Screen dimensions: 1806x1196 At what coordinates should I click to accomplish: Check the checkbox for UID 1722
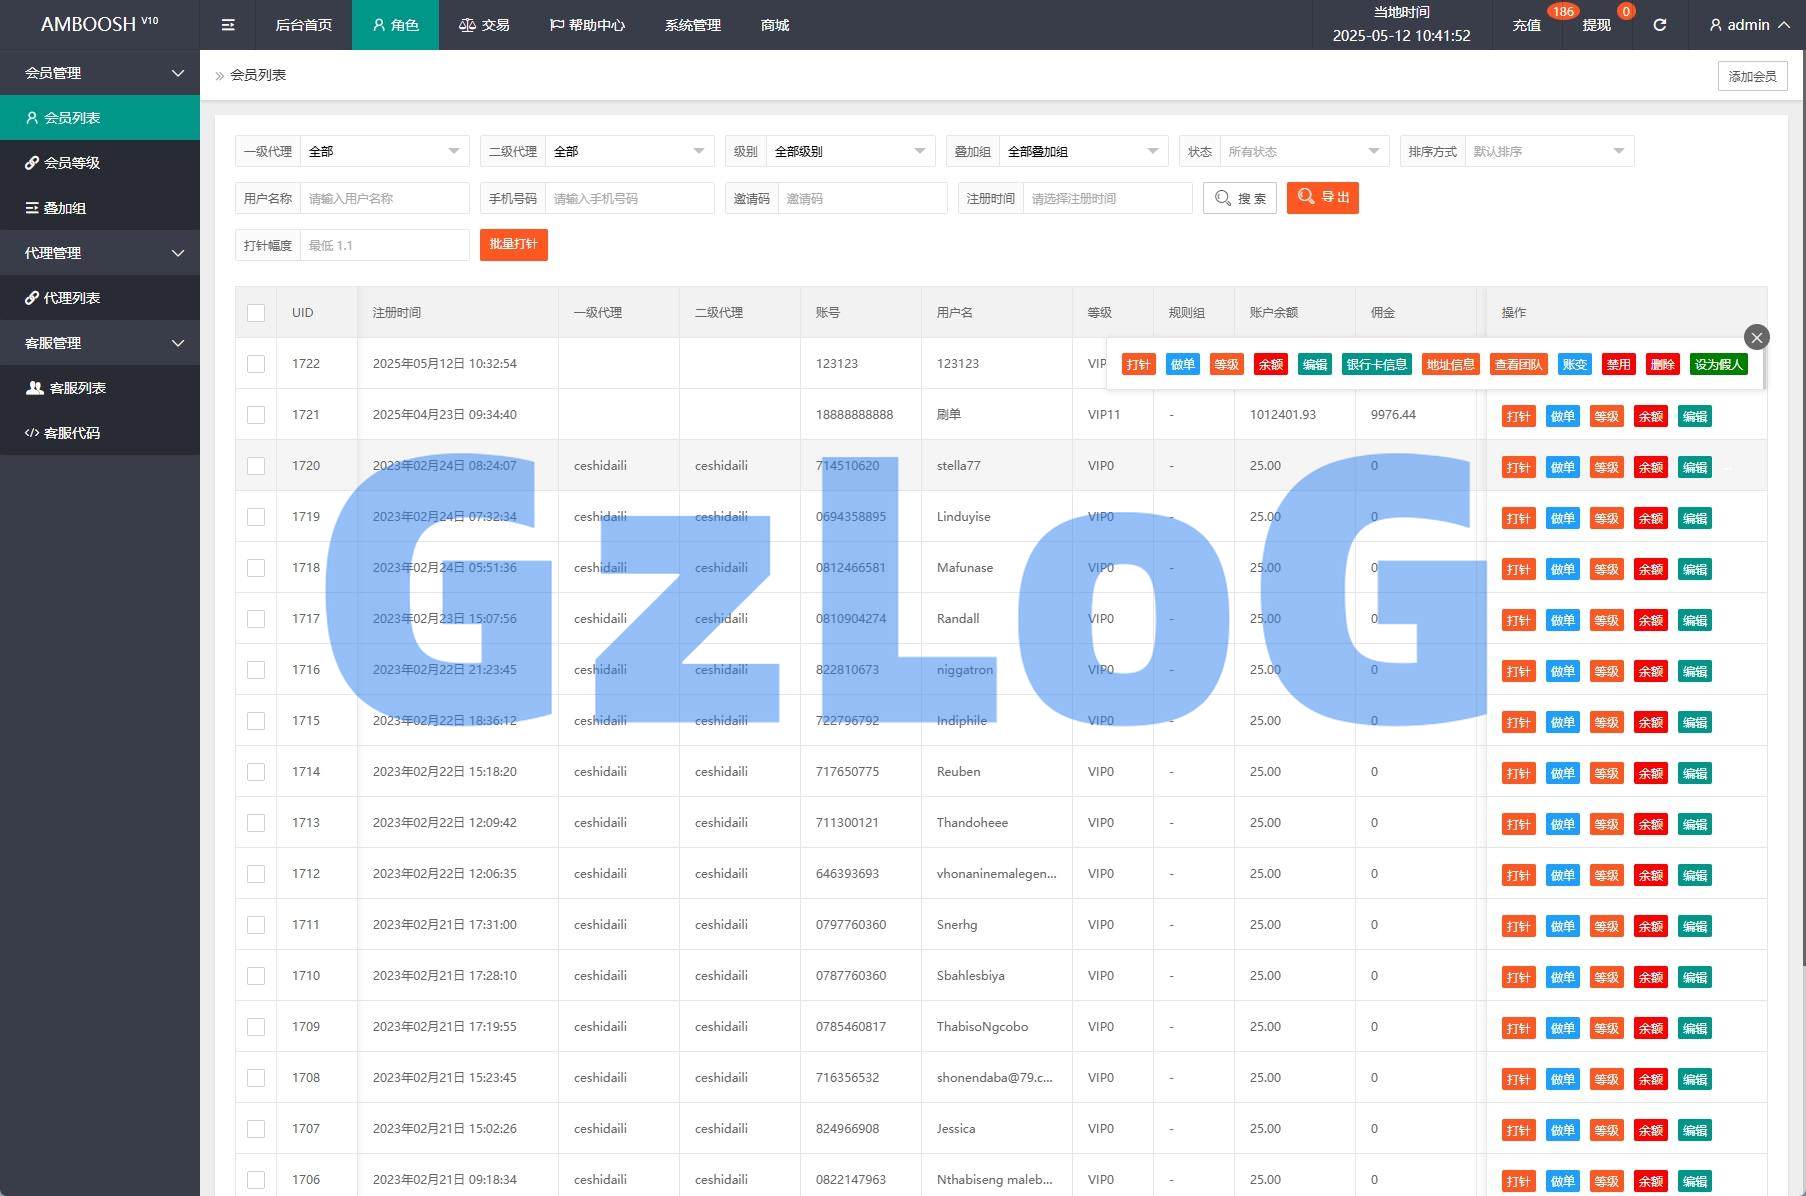pos(256,364)
